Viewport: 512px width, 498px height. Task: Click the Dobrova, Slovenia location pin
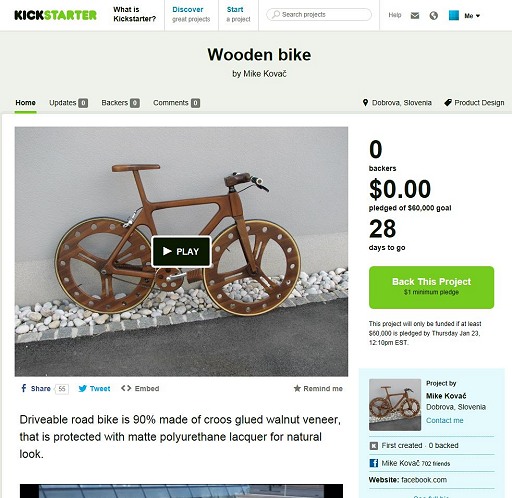(x=365, y=103)
